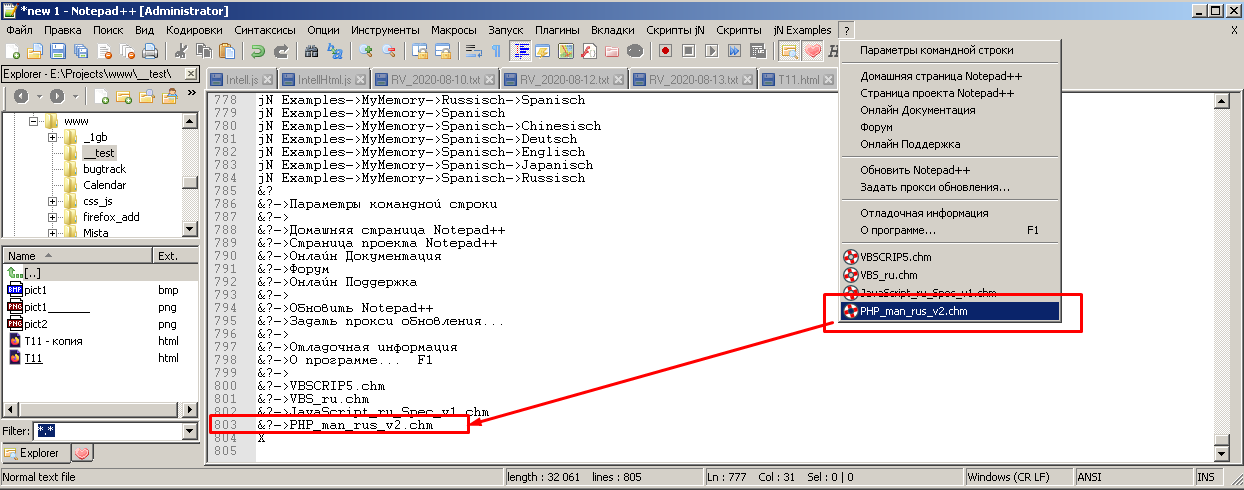The height and width of the screenshot is (490, 1244).
Task: Expand the css_js folder node
Action: 52,201
